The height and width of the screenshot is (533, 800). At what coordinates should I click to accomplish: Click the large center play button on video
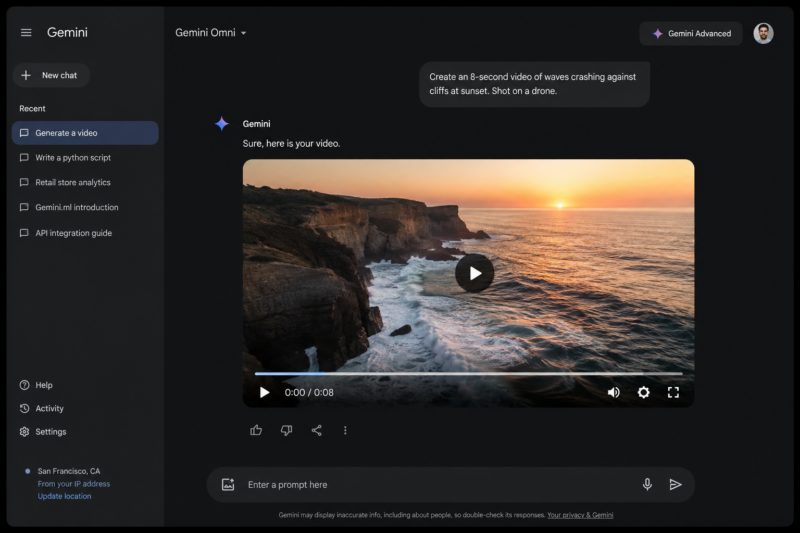point(474,273)
